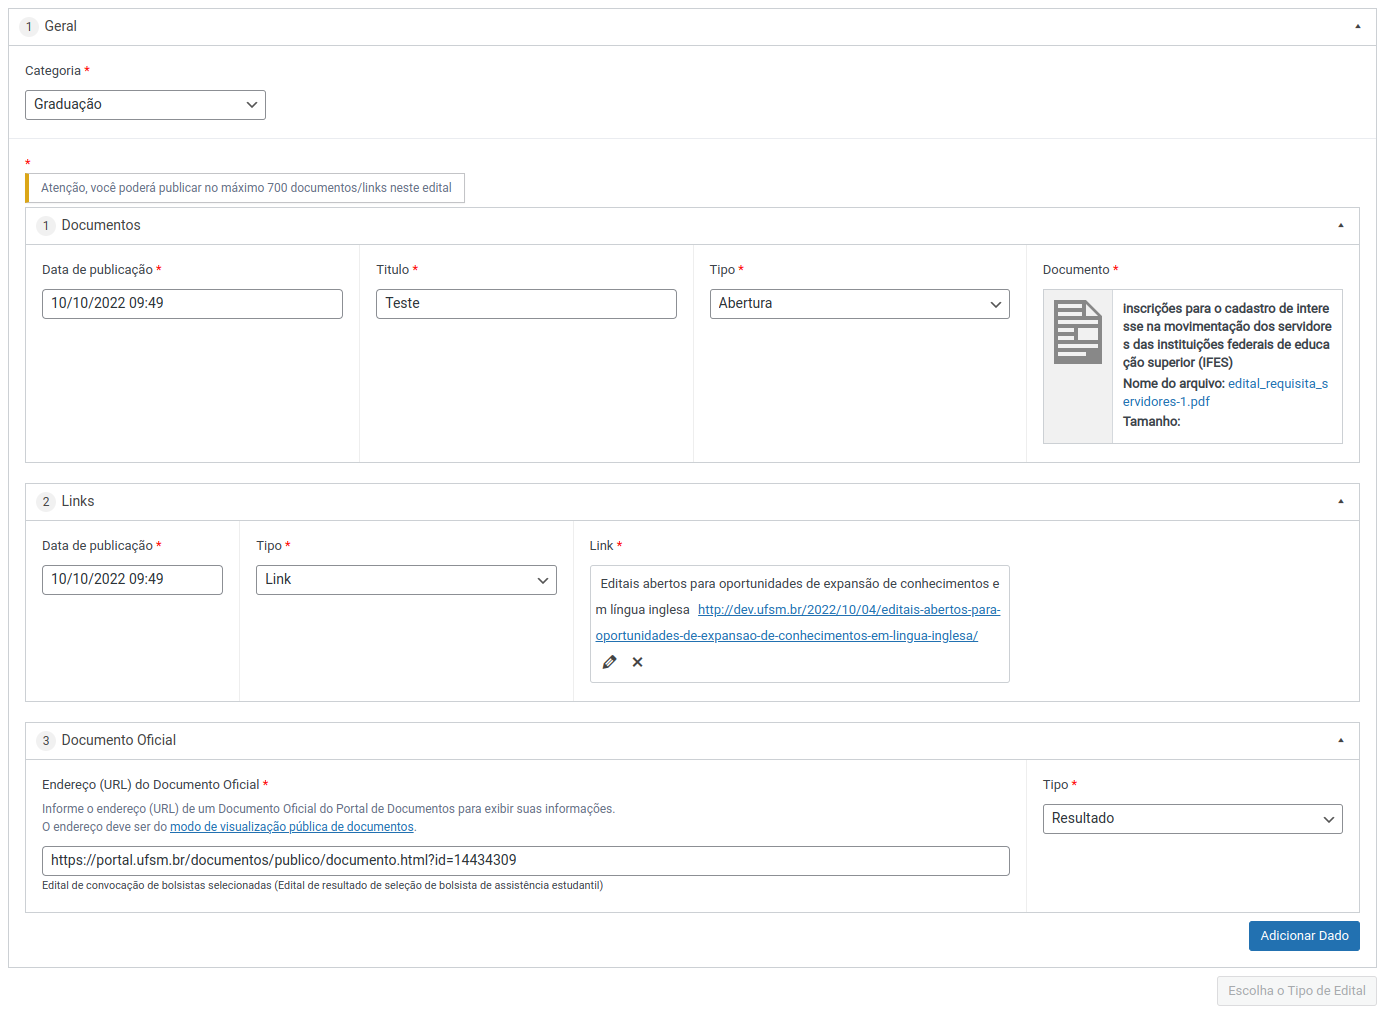Screen dimensions: 1388x1017
Task: Click the document file icon thumbnail
Action: coord(1078,333)
